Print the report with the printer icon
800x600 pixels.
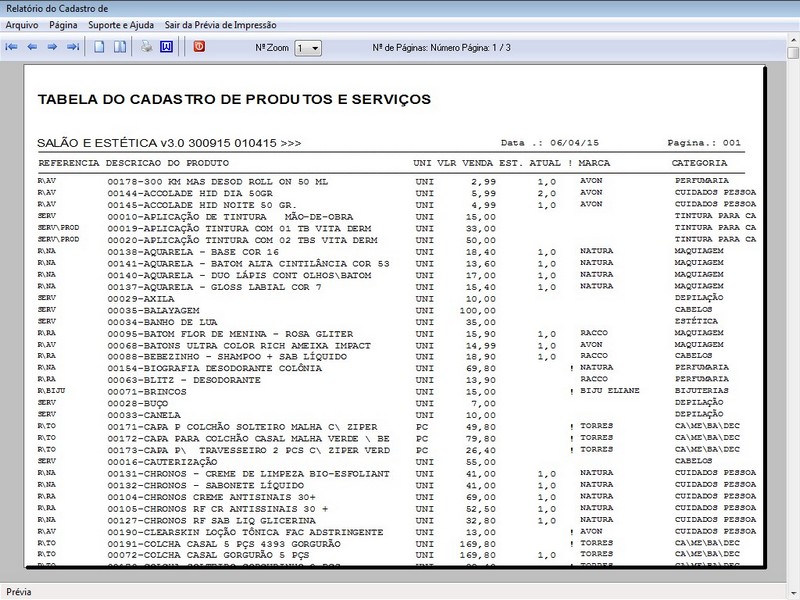pos(146,47)
